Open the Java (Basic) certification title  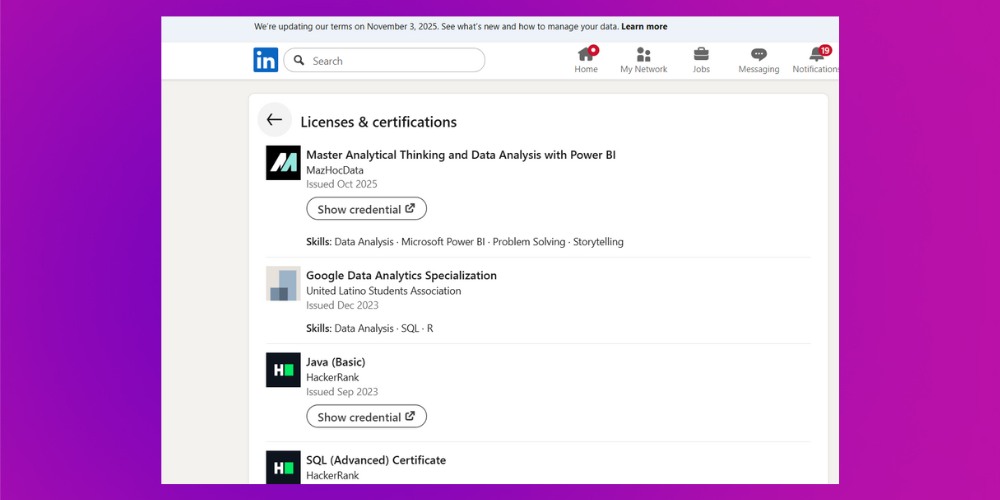[x=336, y=362]
